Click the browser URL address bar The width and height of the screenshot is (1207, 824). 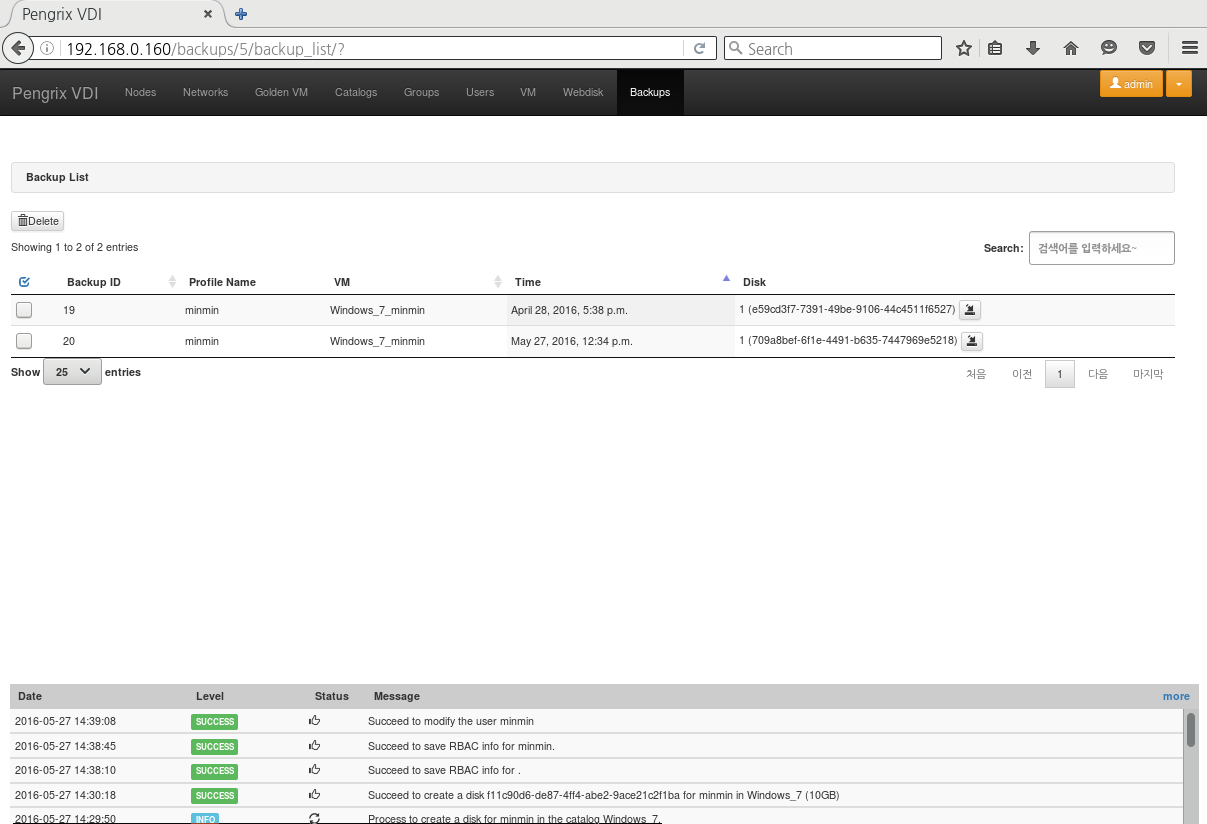pyautogui.click(x=372, y=48)
